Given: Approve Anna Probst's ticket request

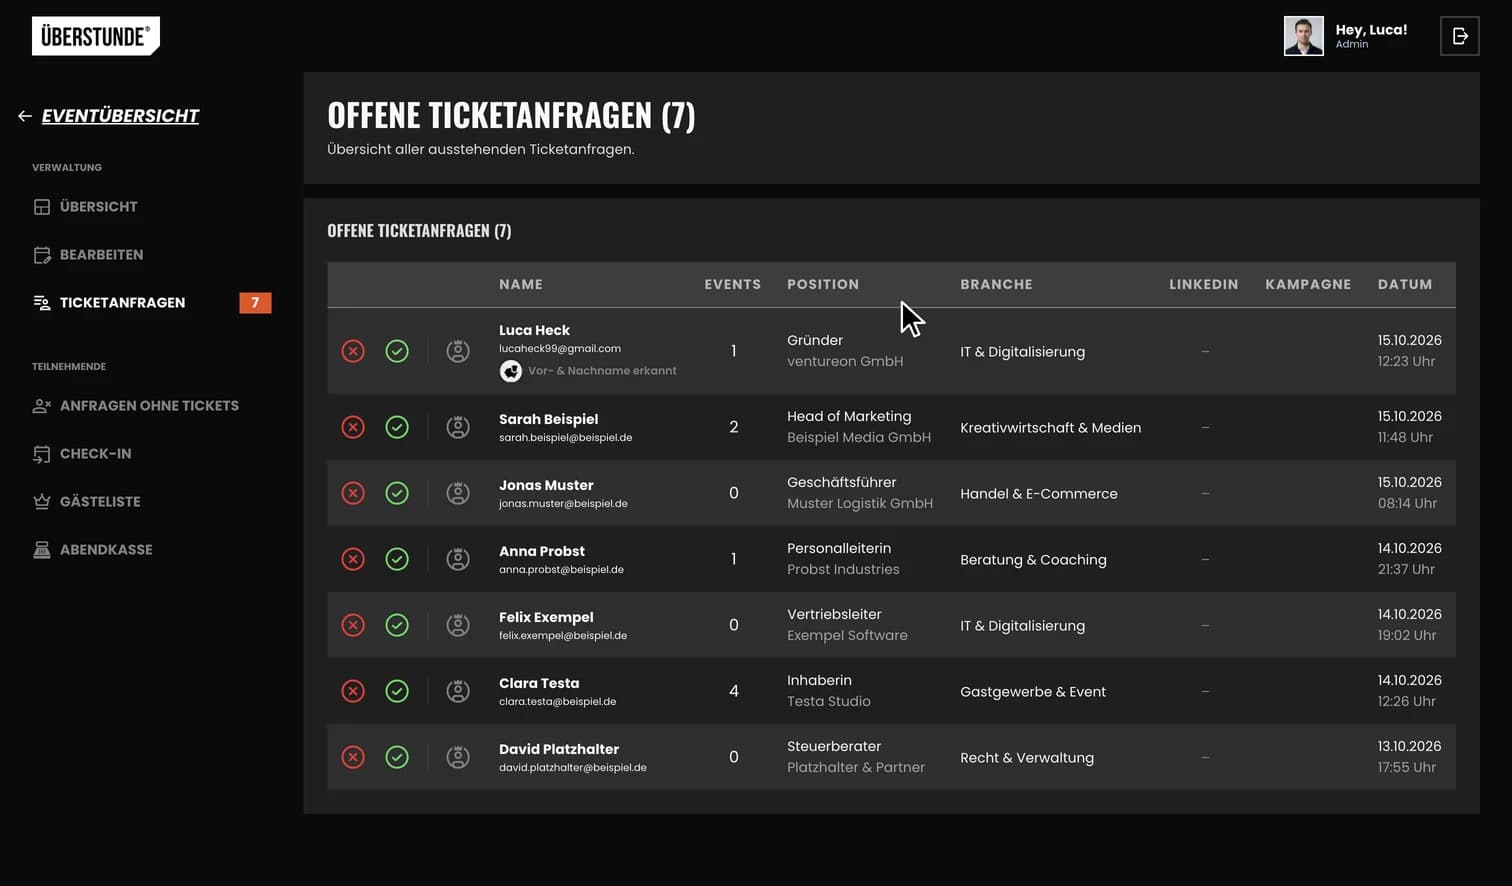Looking at the screenshot, I should pyautogui.click(x=397, y=559).
